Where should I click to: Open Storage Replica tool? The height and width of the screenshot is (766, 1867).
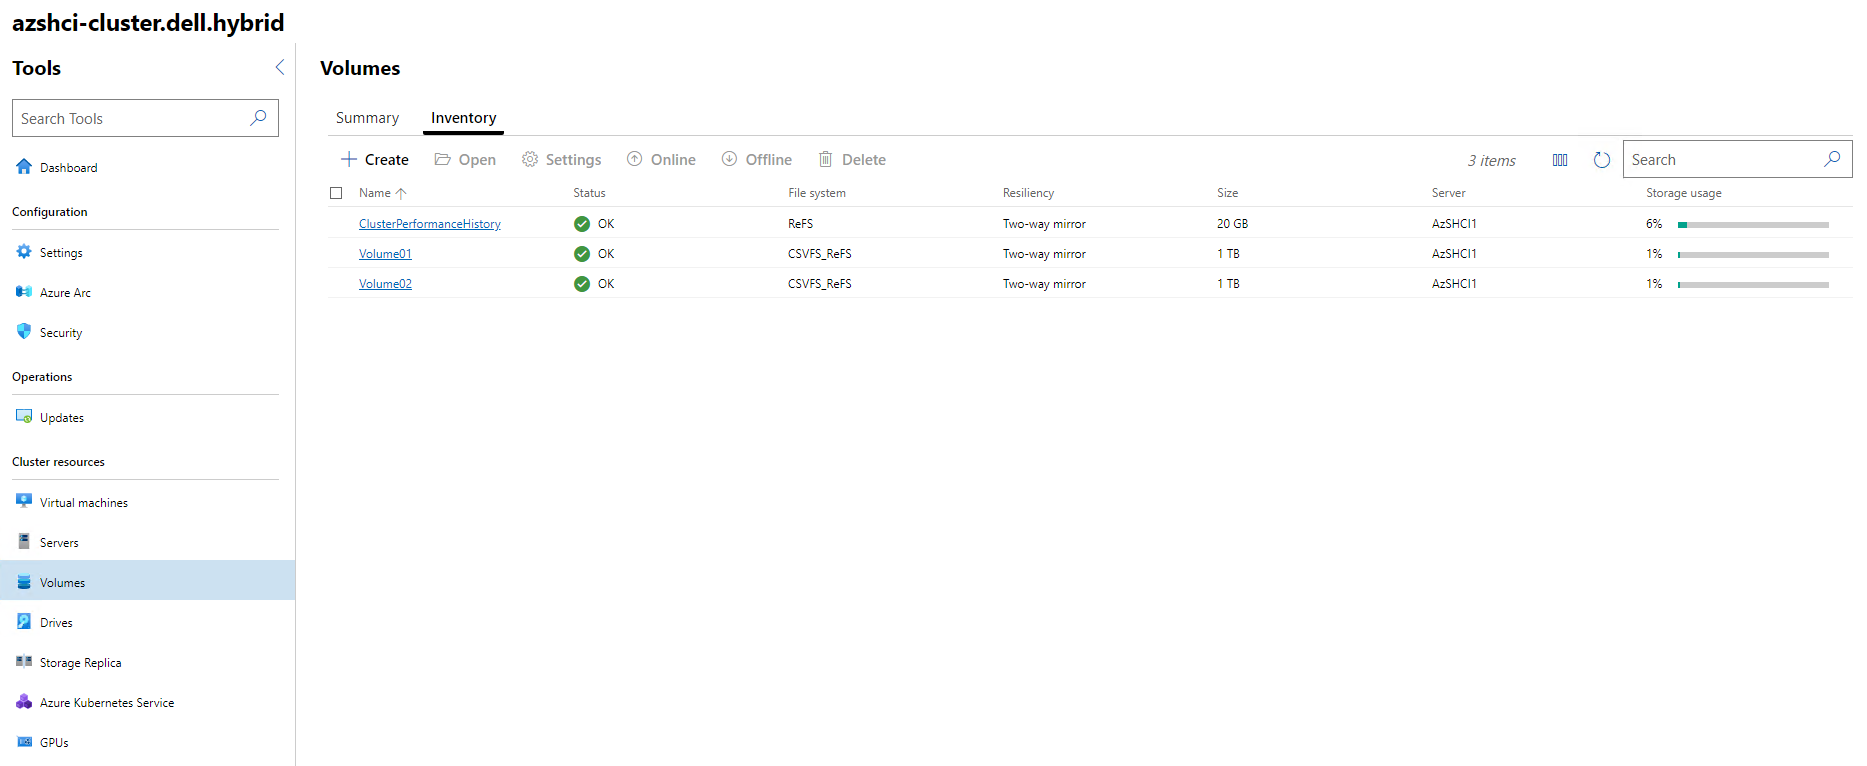80,663
